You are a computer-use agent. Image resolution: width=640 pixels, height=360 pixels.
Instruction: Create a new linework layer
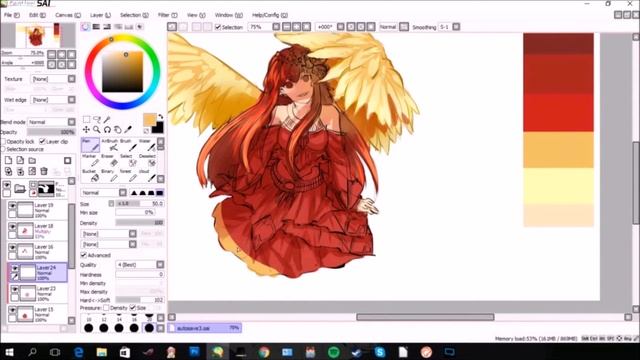pos(20,160)
